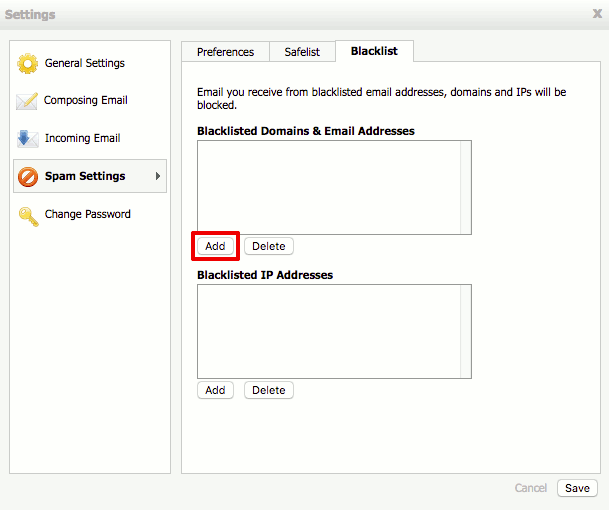Add a blacklisted domain or email address
Image resolution: width=609 pixels, height=510 pixels.
pyautogui.click(x=215, y=246)
